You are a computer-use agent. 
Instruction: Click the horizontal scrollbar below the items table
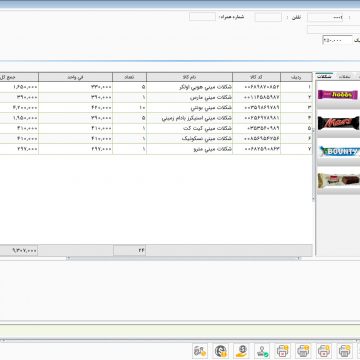pos(183,258)
